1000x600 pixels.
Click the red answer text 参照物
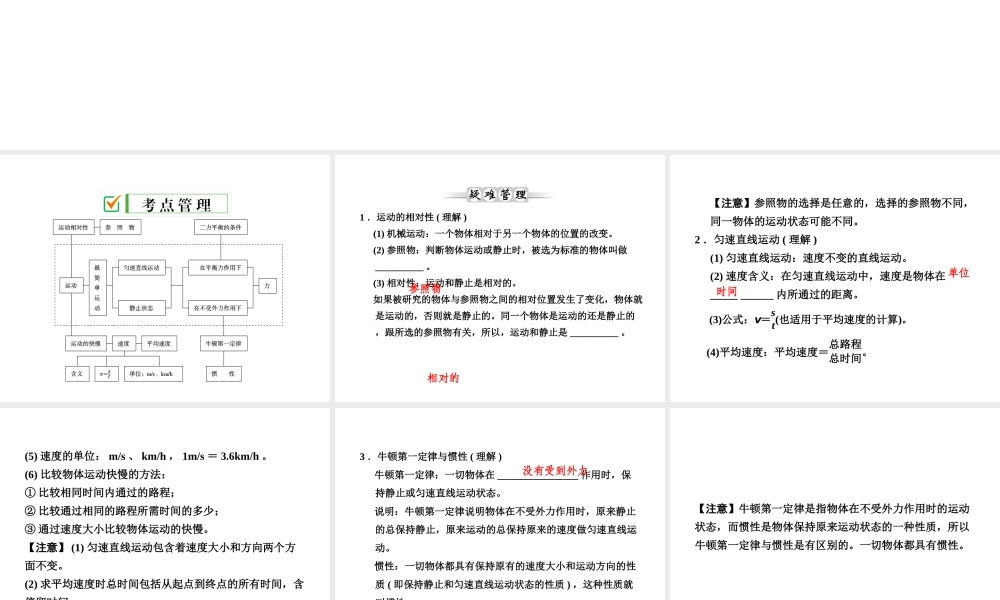coord(425,288)
